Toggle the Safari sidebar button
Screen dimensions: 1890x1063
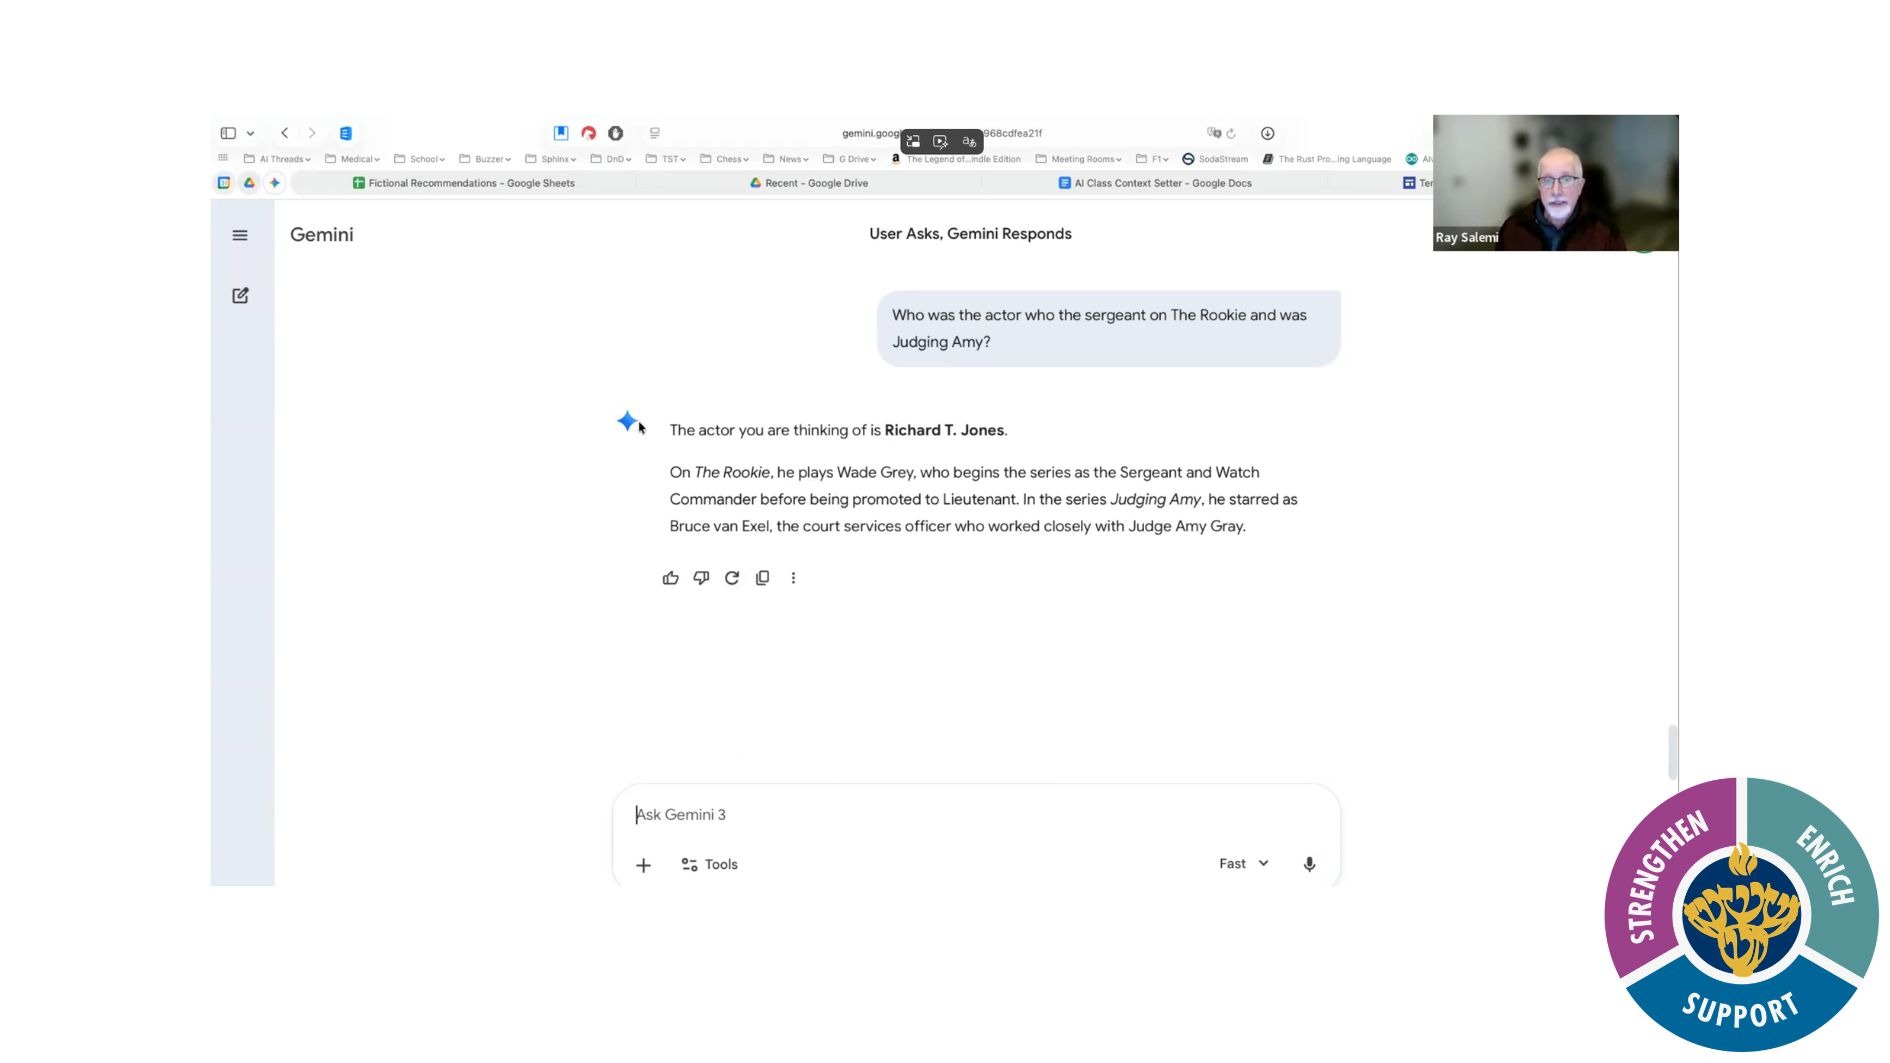click(228, 133)
